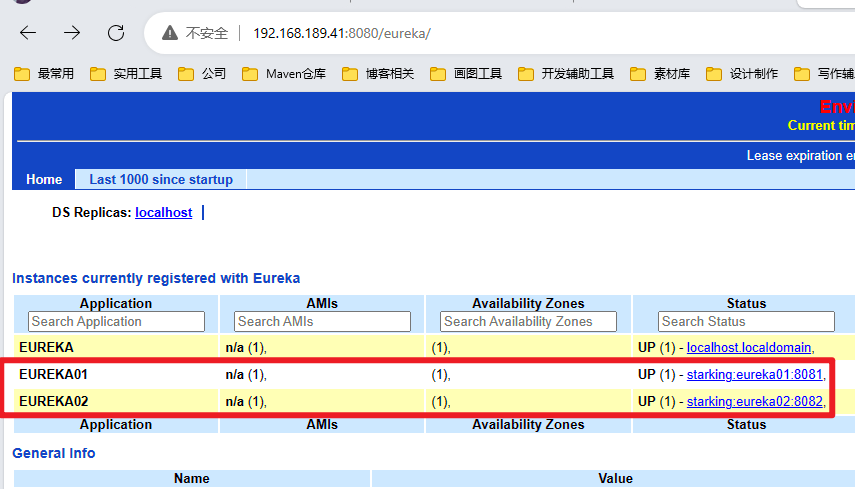Viewport: 855px width, 489px height.
Task: Select the Home tab
Action: (x=44, y=179)
